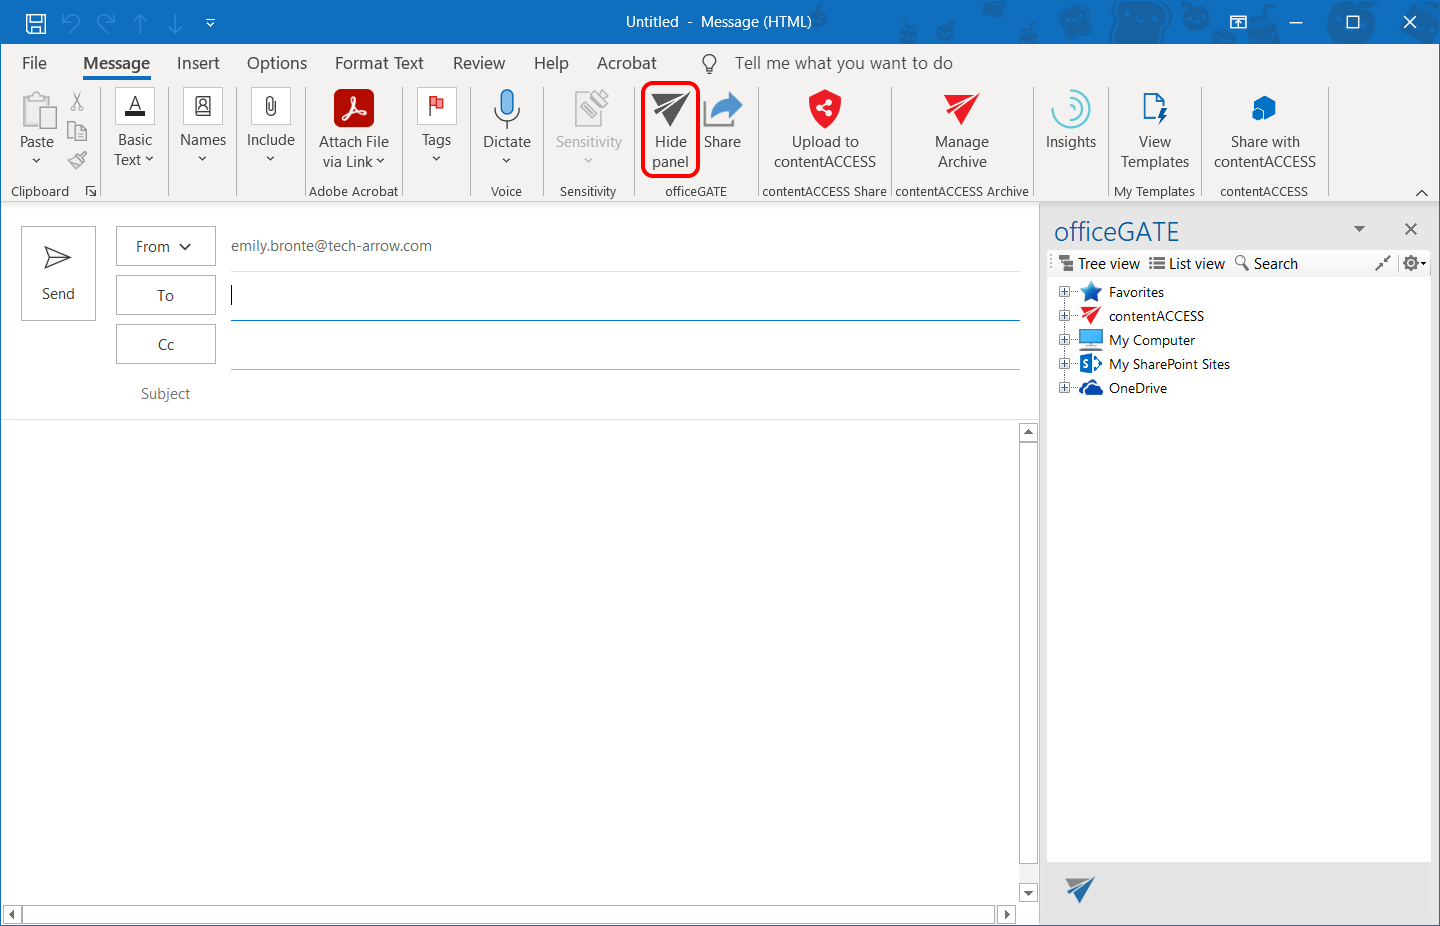Image resolution: width=1440 pixels, height=926 pixels.
Task: Open officeGATE settings gear dropdown
Action: (x=1414, y=263)
